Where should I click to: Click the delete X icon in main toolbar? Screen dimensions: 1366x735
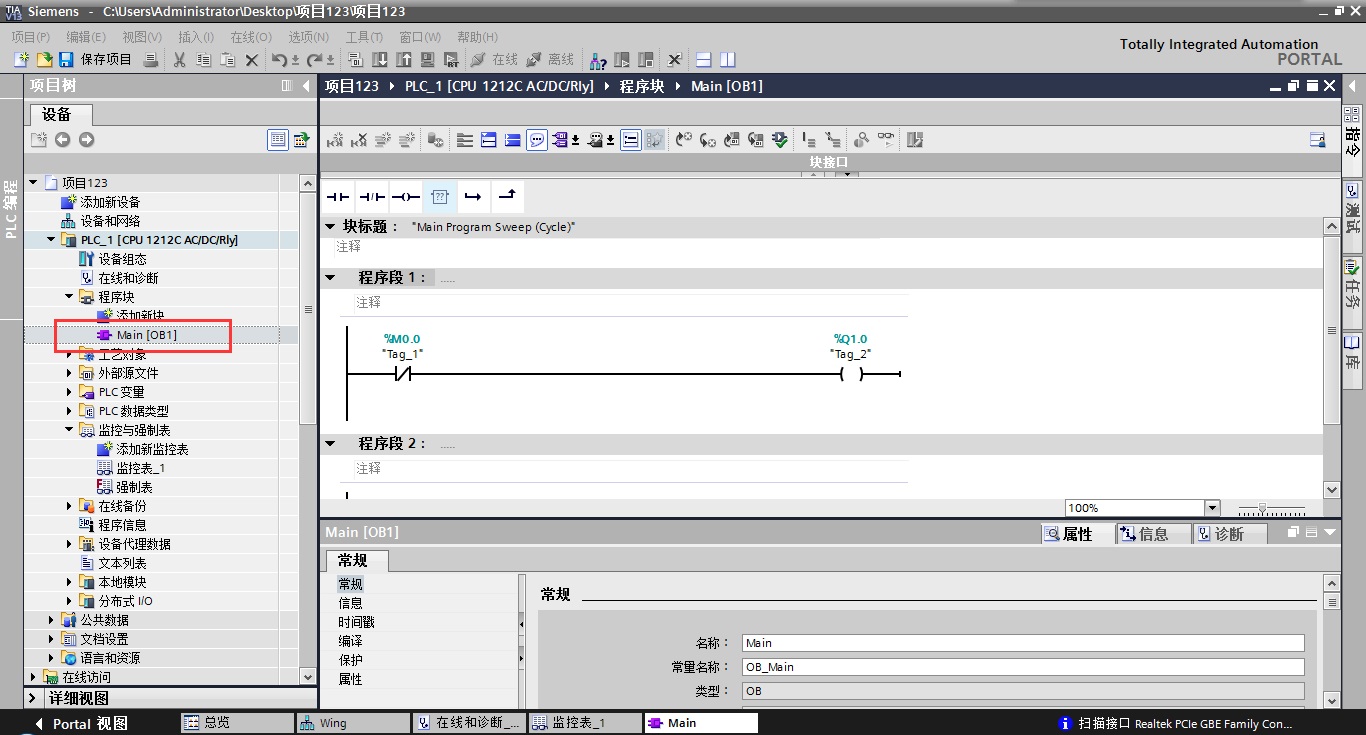coord(252,60)
